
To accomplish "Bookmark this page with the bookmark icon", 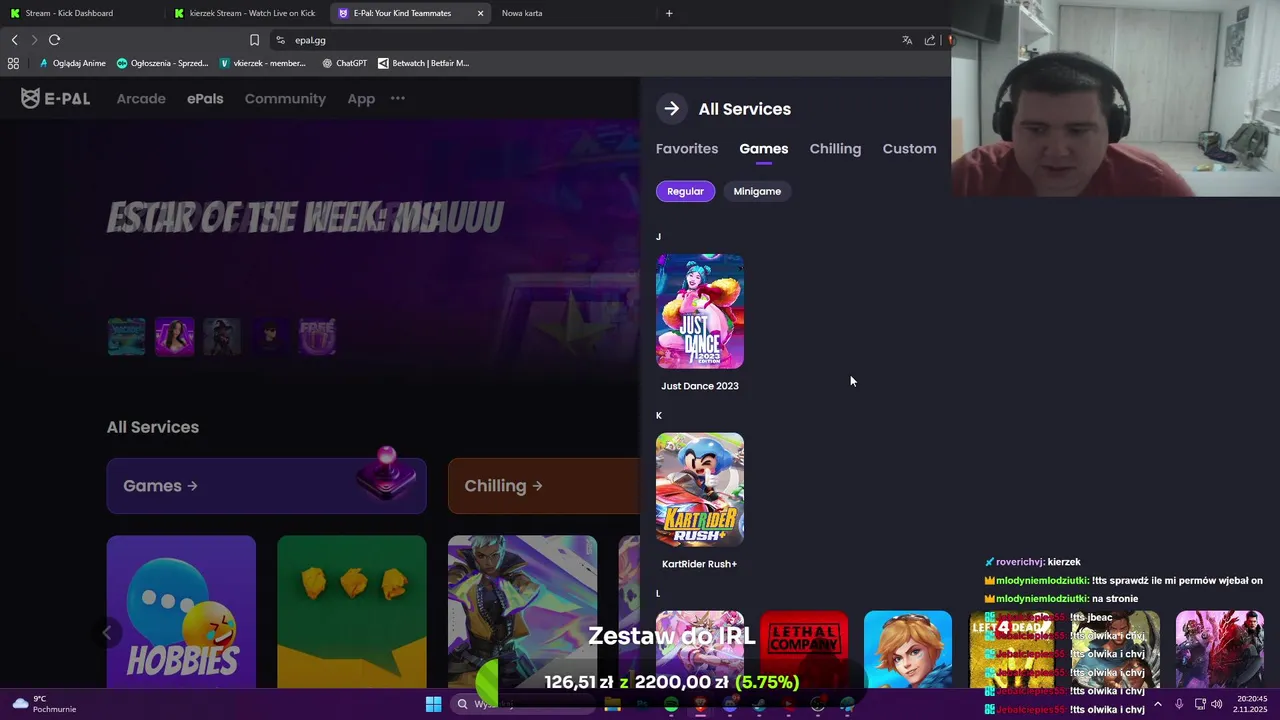I will click(254, 40).
